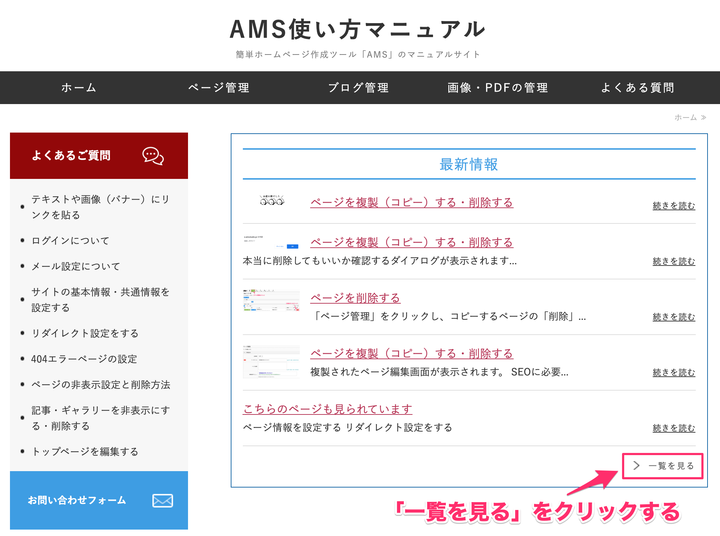
Task: Open the ページ管理 menu item
Action: (219, 88)
